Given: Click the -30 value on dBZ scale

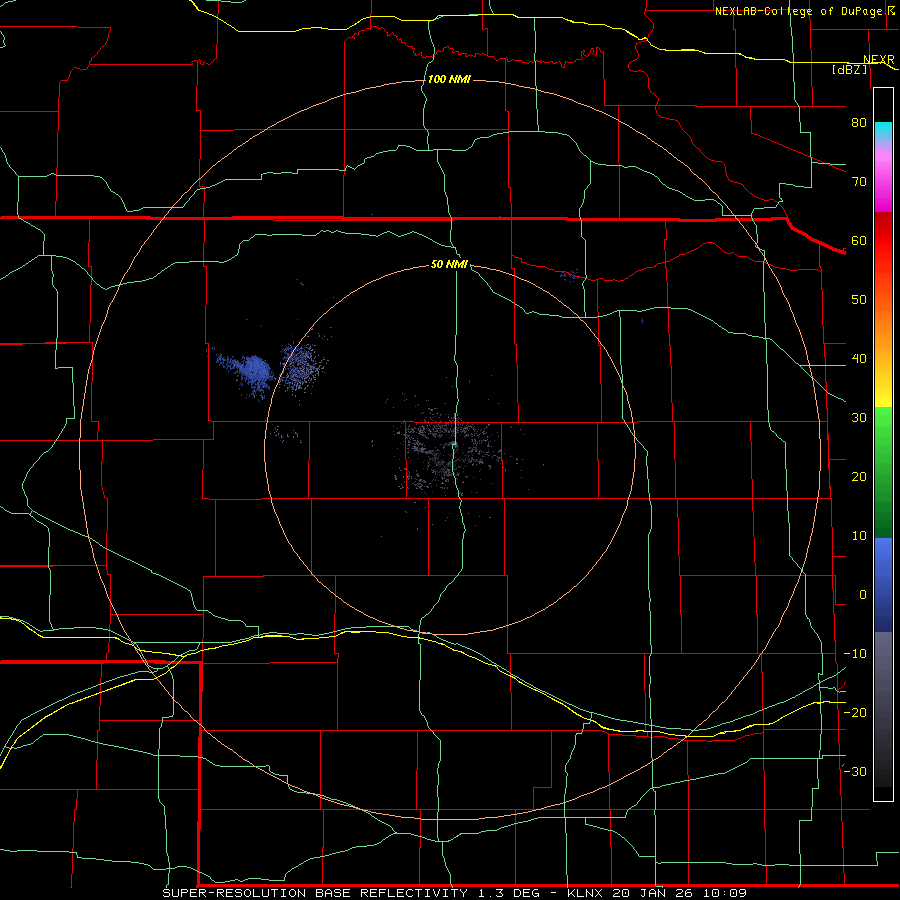Looking at the screenshot, I should point(855,772).
